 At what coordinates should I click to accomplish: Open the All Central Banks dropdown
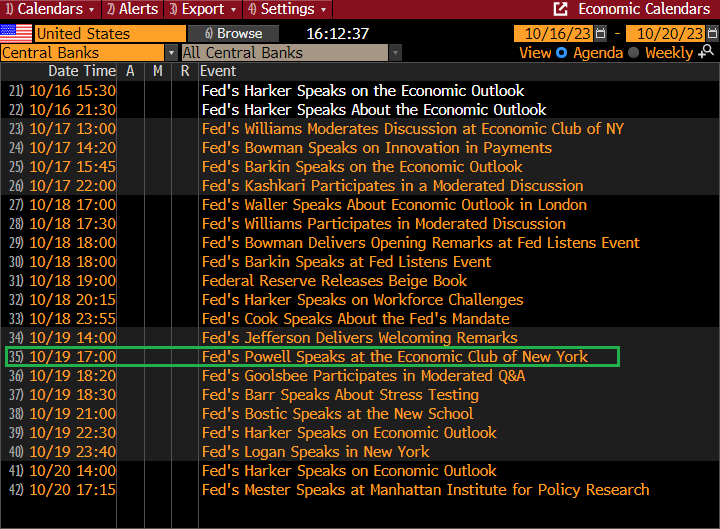[x=395, y=53]
